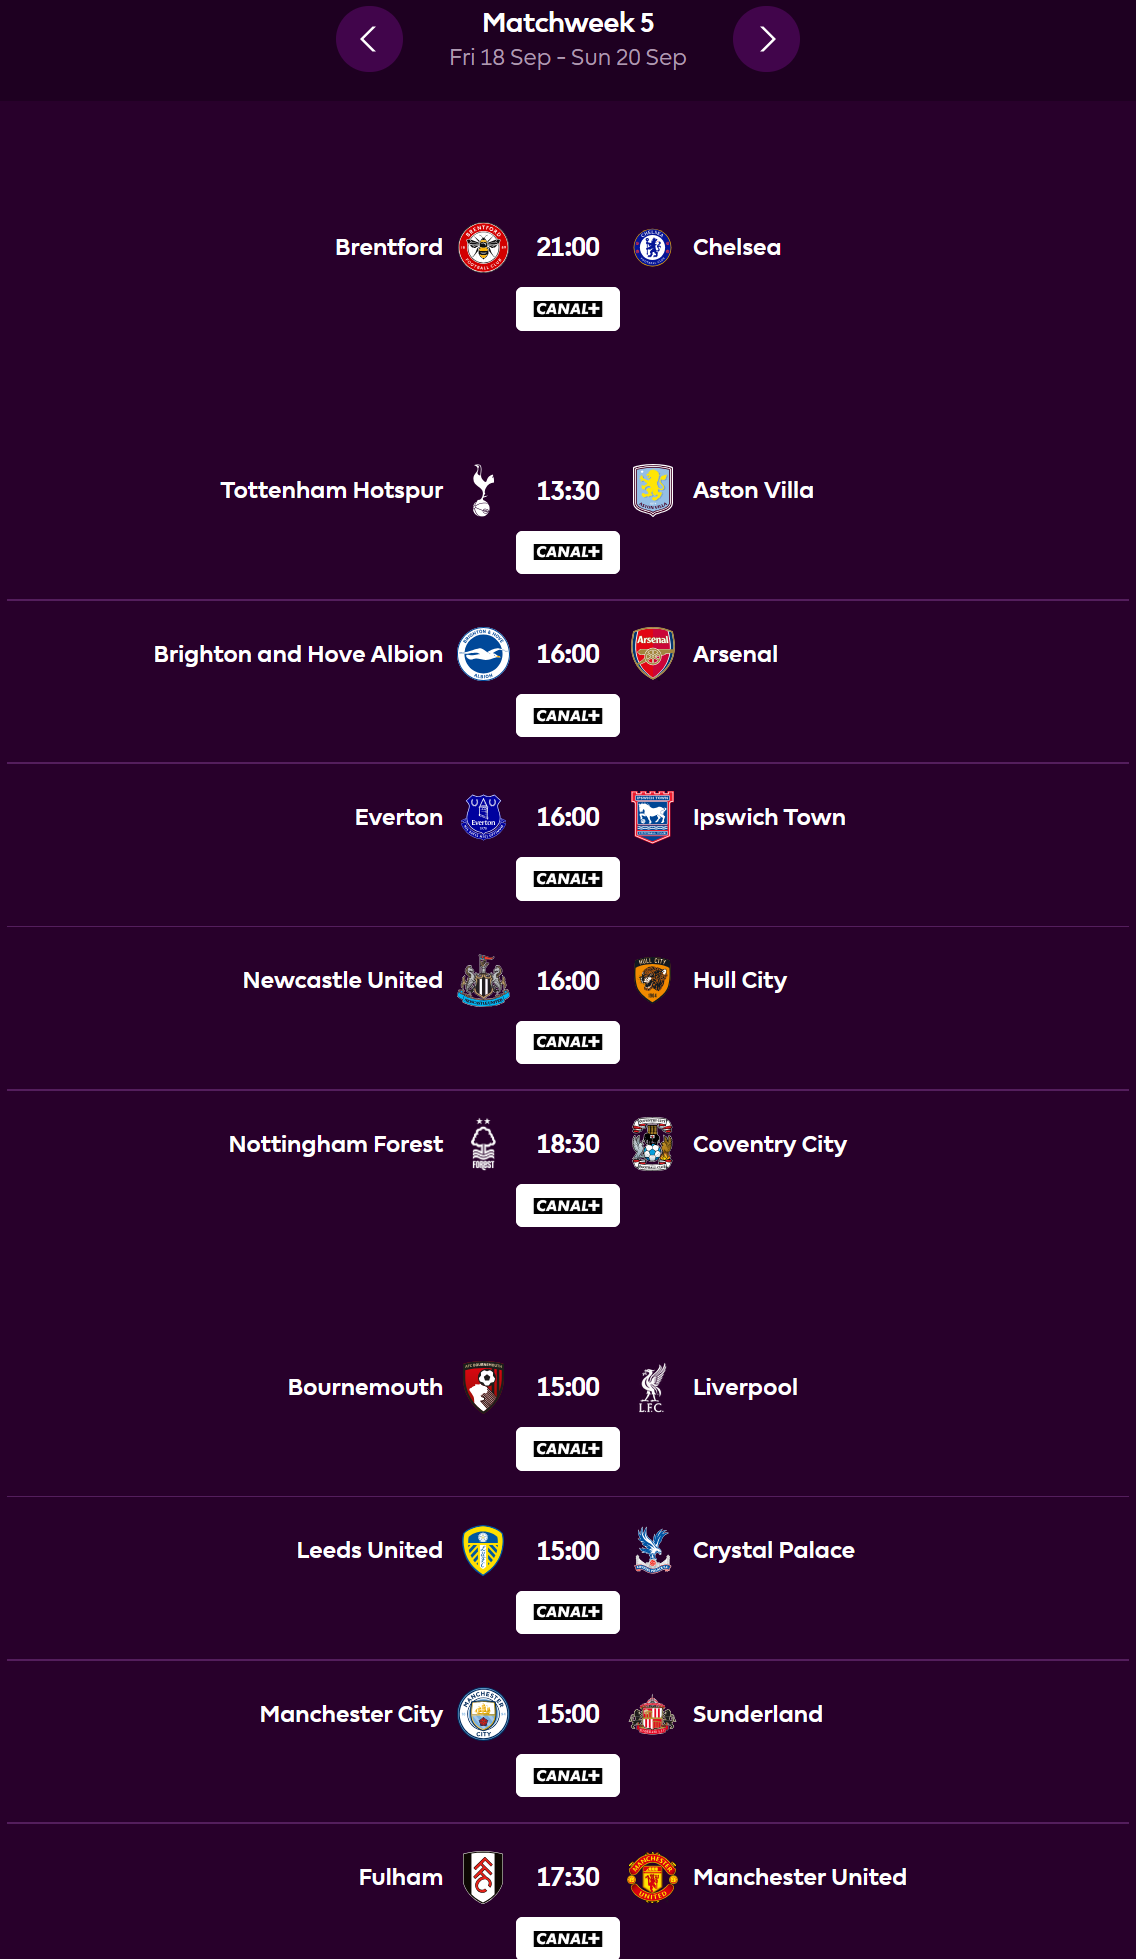
Task: Select the Matchweek 5 heading
Action: pos(568,22)
